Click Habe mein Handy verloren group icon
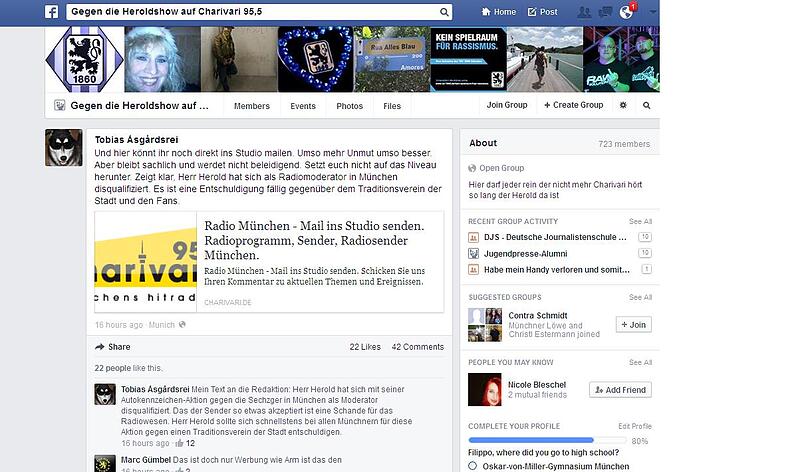Screen dimensions: 812x472 click(x=473, y=270)
